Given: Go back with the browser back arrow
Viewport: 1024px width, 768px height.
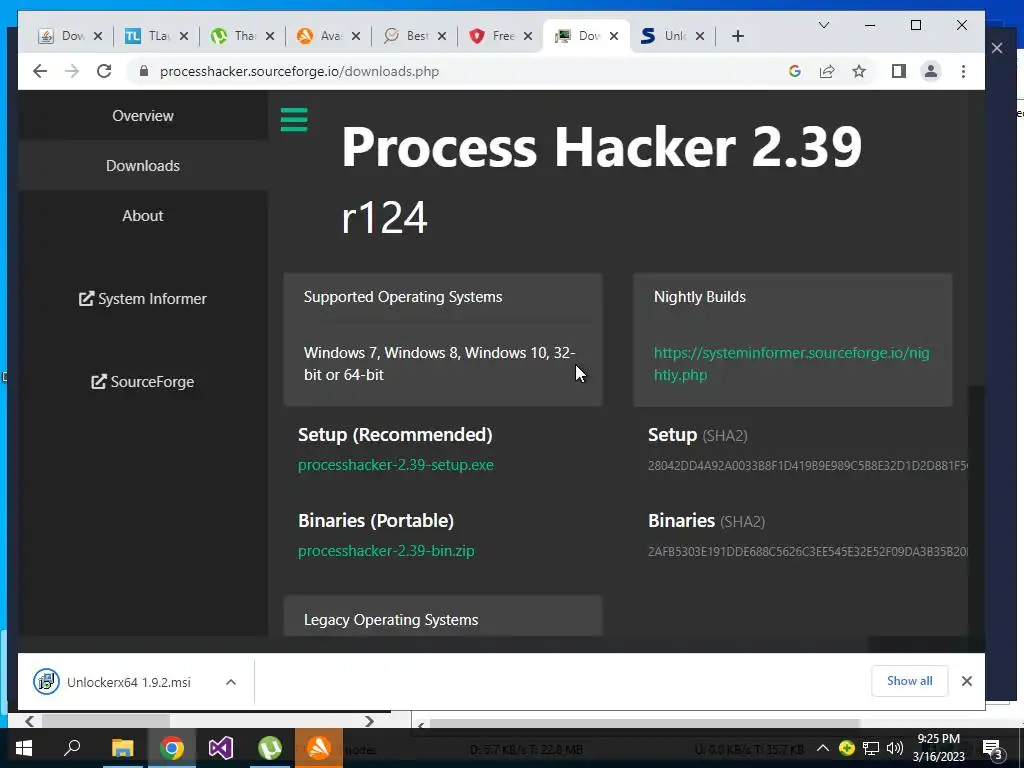Looking at the screenshot, I should pos(40,71).
